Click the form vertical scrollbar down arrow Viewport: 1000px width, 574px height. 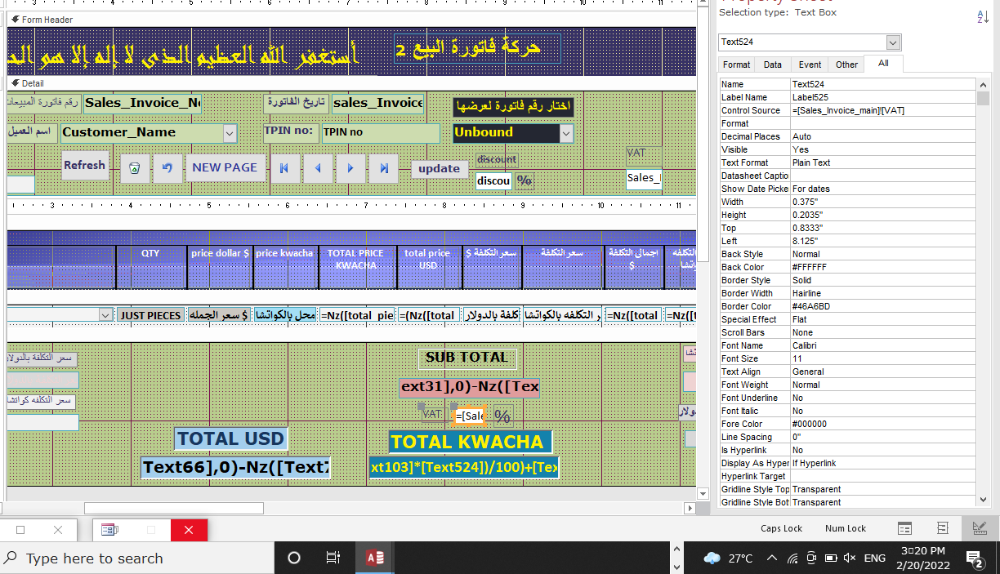click(703, 493)
